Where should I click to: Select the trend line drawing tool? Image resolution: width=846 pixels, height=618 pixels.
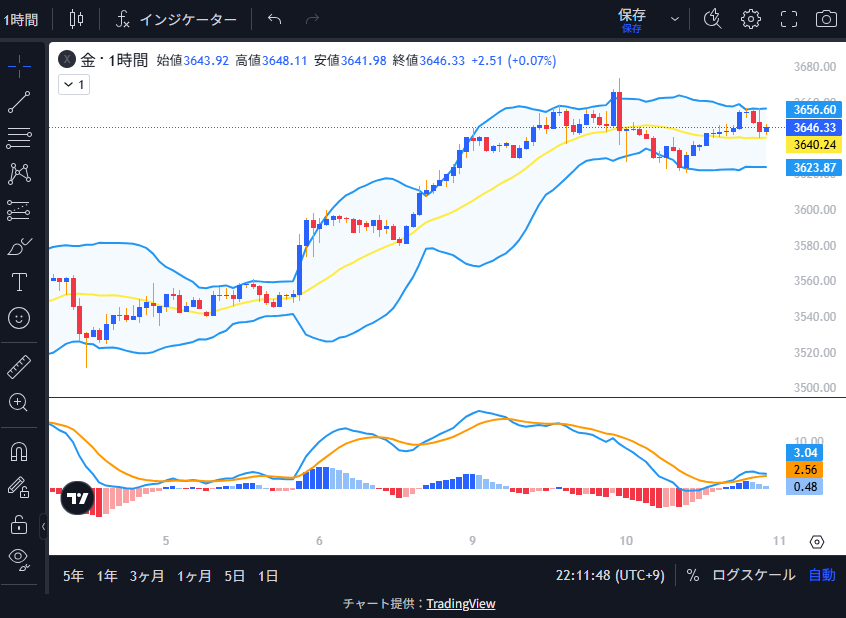[x=19, y=101]
